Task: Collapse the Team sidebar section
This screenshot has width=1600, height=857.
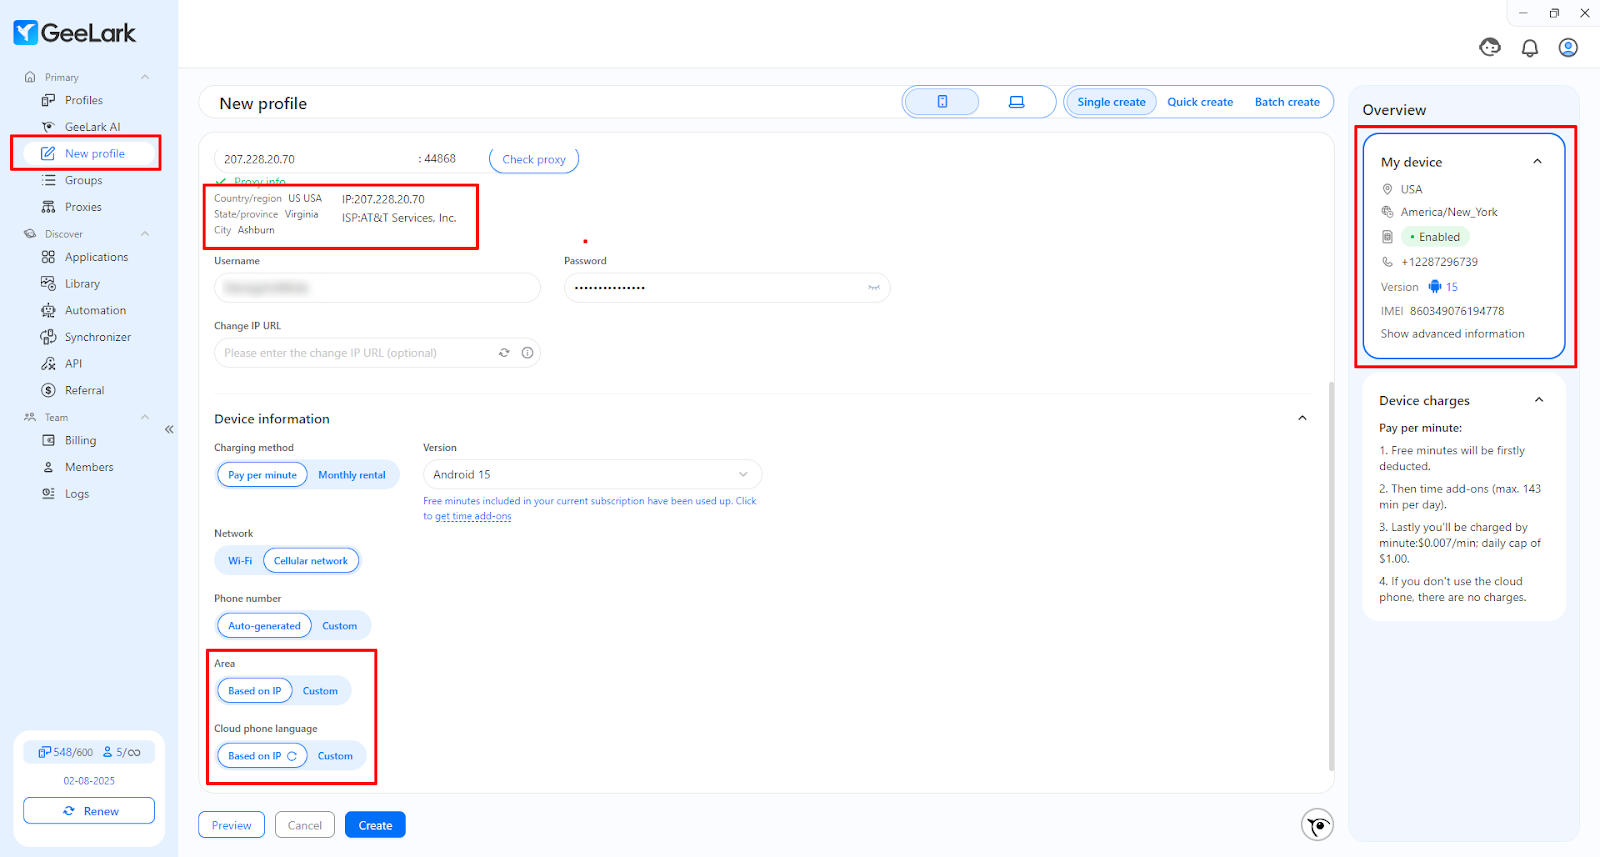Action: coord(145,417)
